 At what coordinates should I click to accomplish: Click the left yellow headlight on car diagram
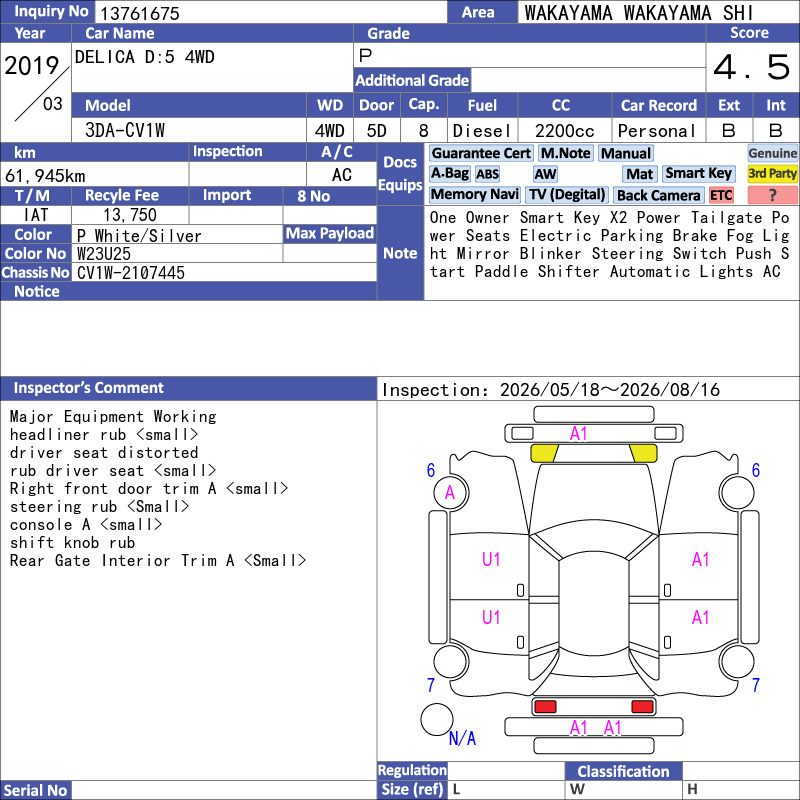[544, 453]
